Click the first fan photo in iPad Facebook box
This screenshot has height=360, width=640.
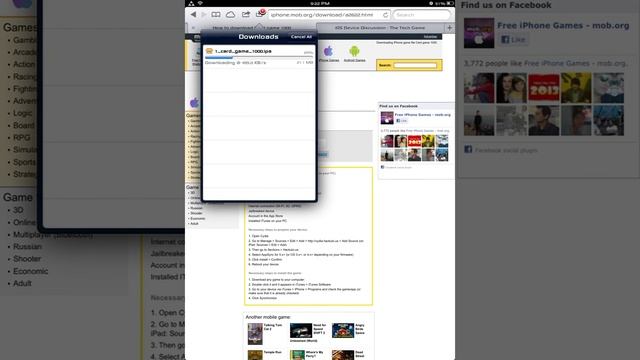tap(387, 141)
